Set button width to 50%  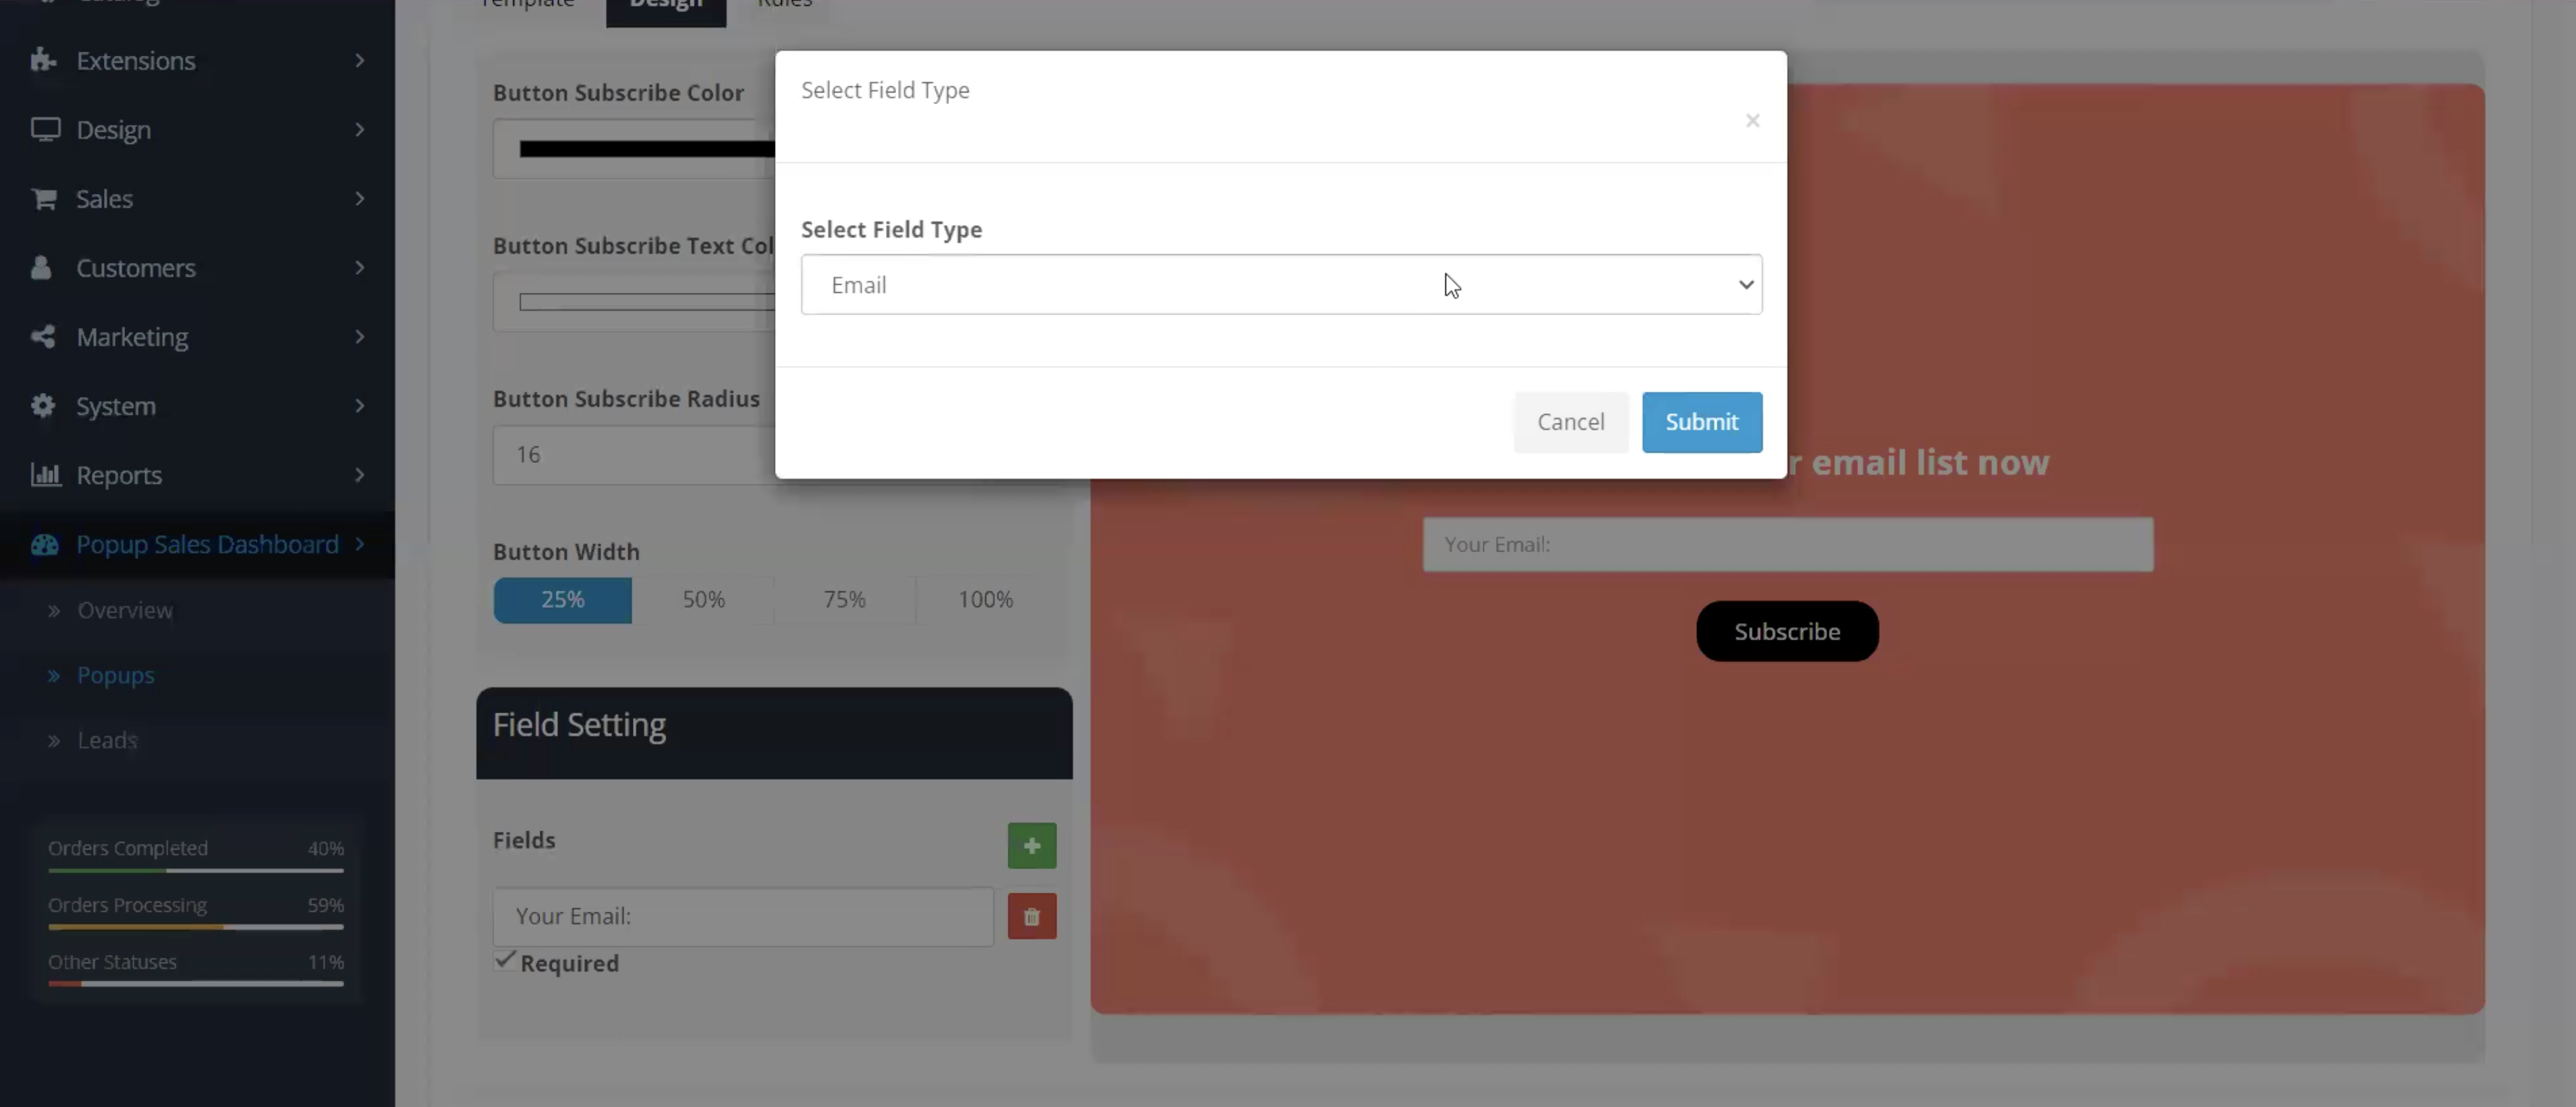703,600
